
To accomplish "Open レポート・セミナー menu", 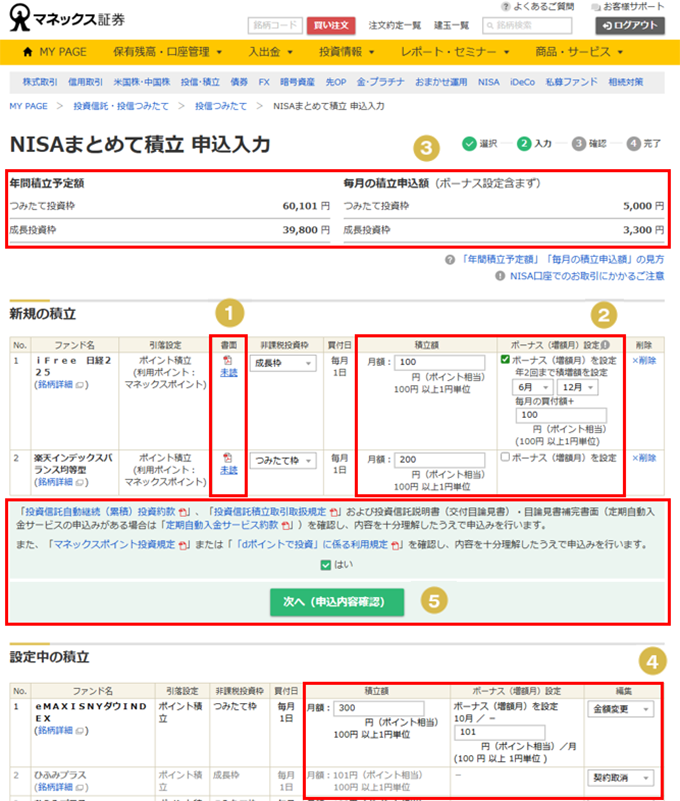I will 455,52.
